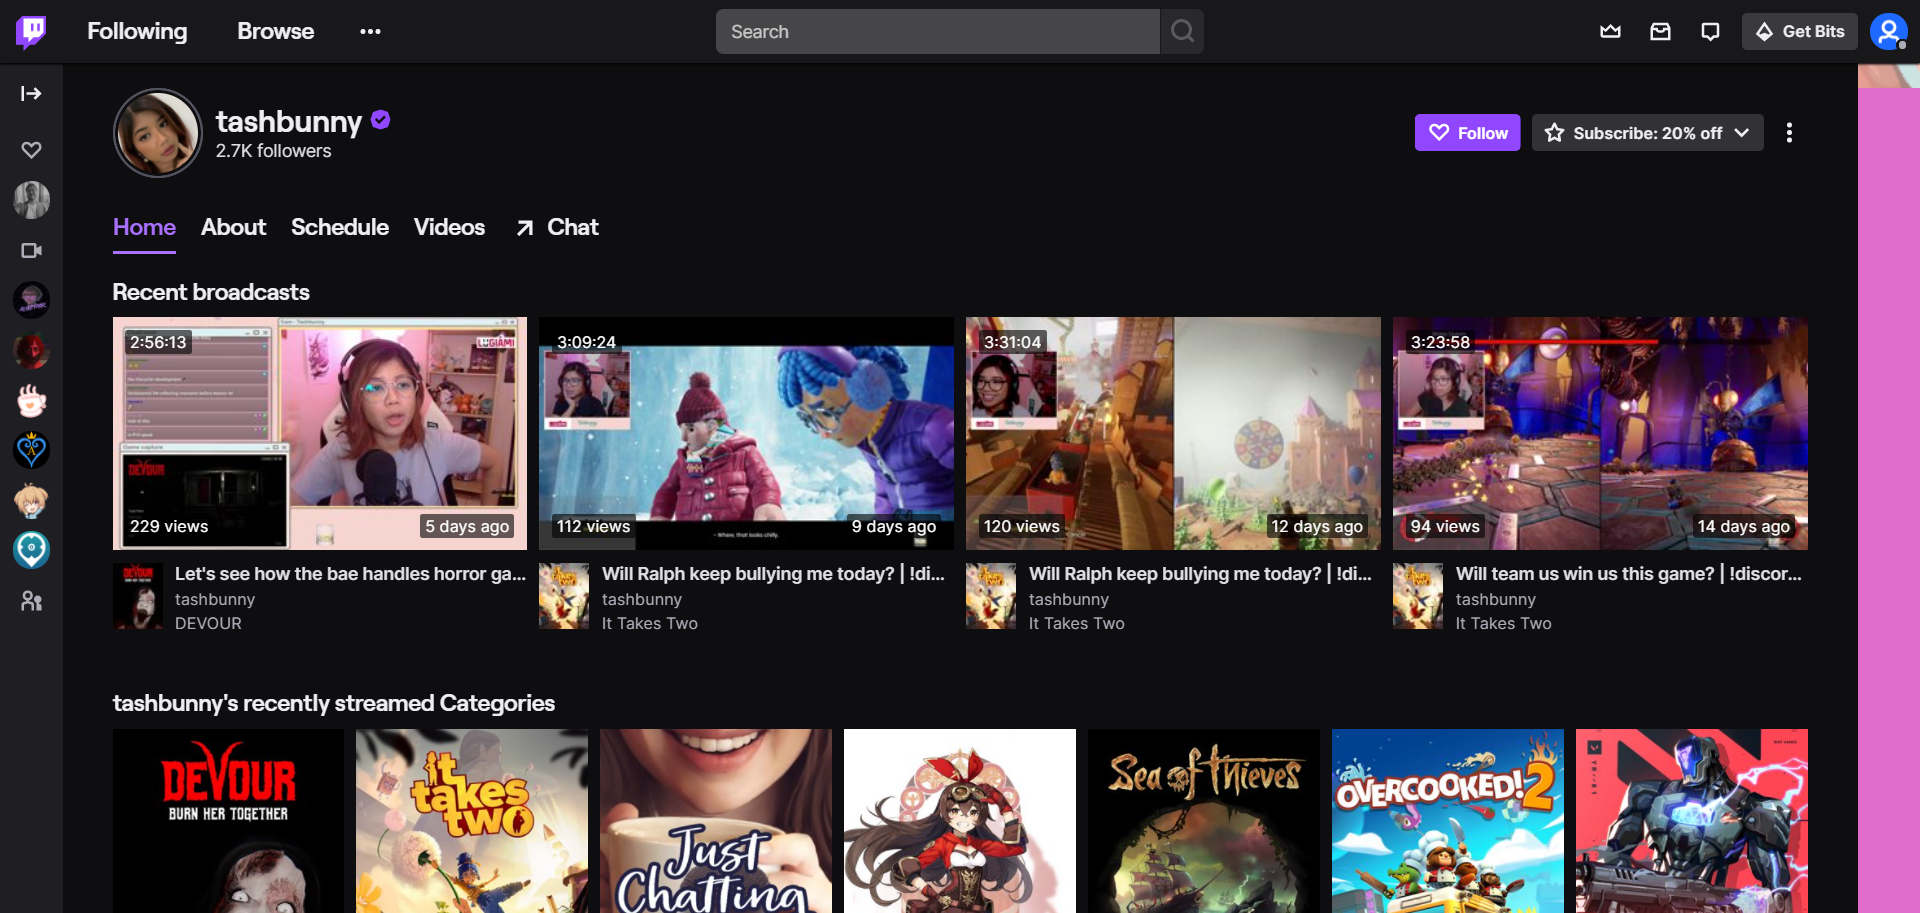Click the recommended channels camera icon in sidebar

tap(31, 250)
